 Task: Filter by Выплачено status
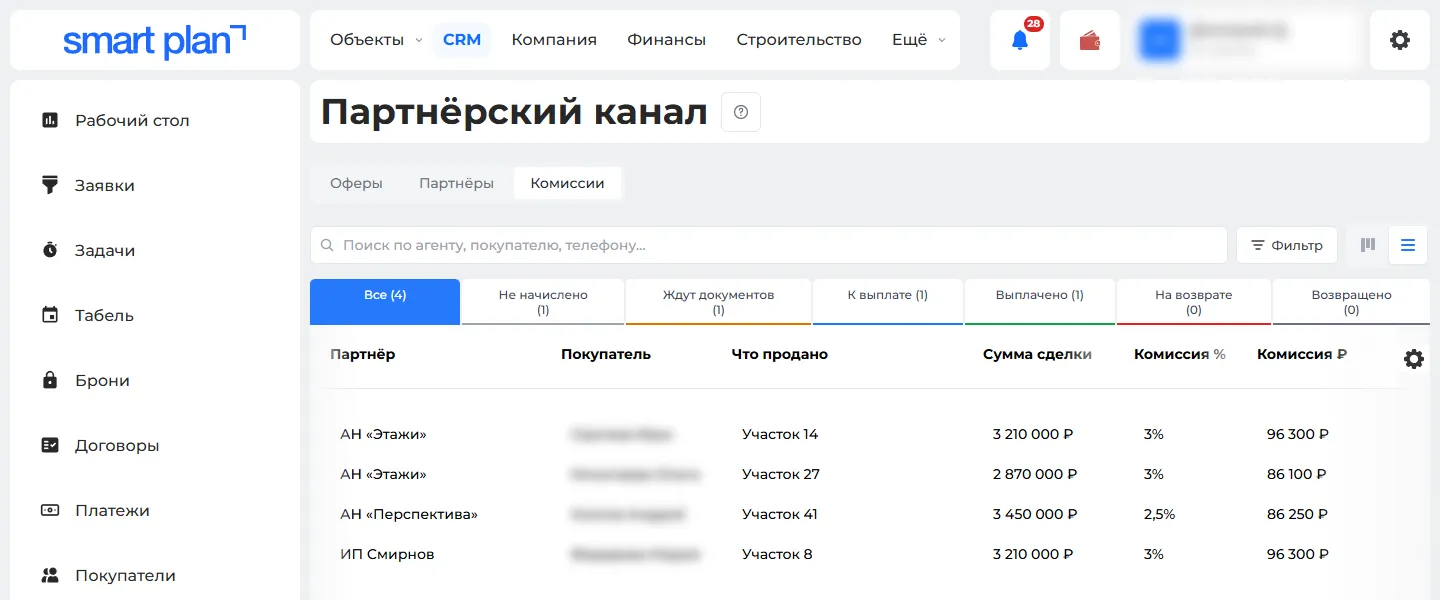click(x=1040, y=302)
